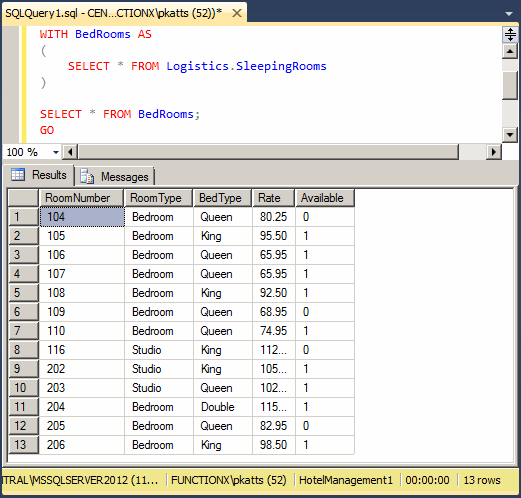Click the editor horizontal scrollbar thumb

(268, 152)
